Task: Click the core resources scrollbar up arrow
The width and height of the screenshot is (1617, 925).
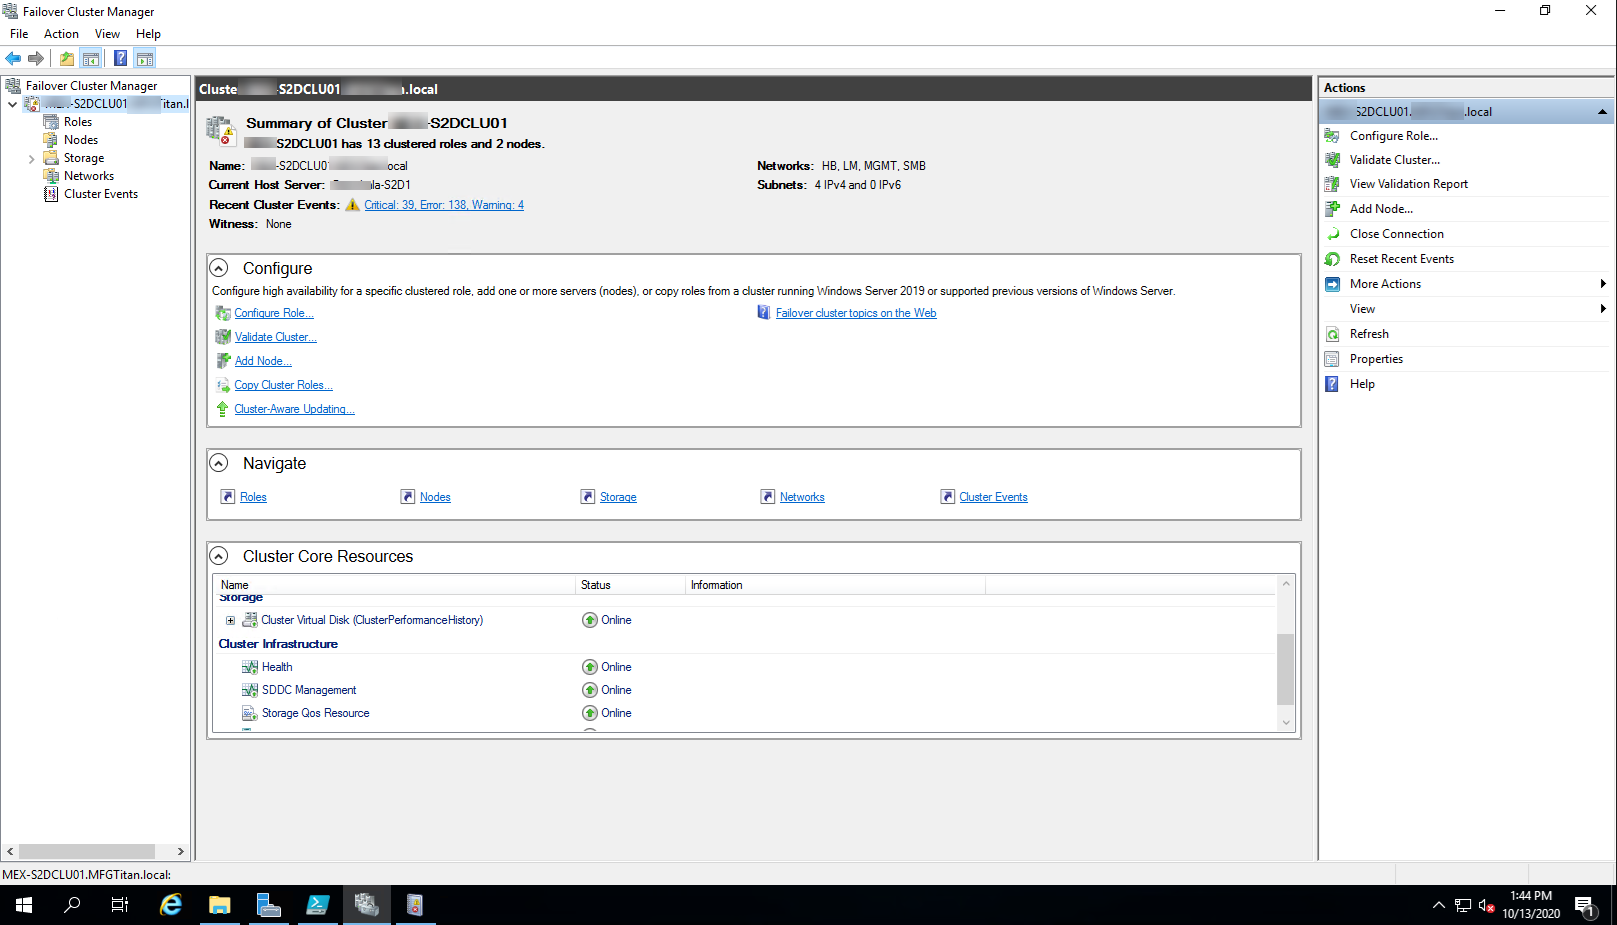Action: [1286, 583]
